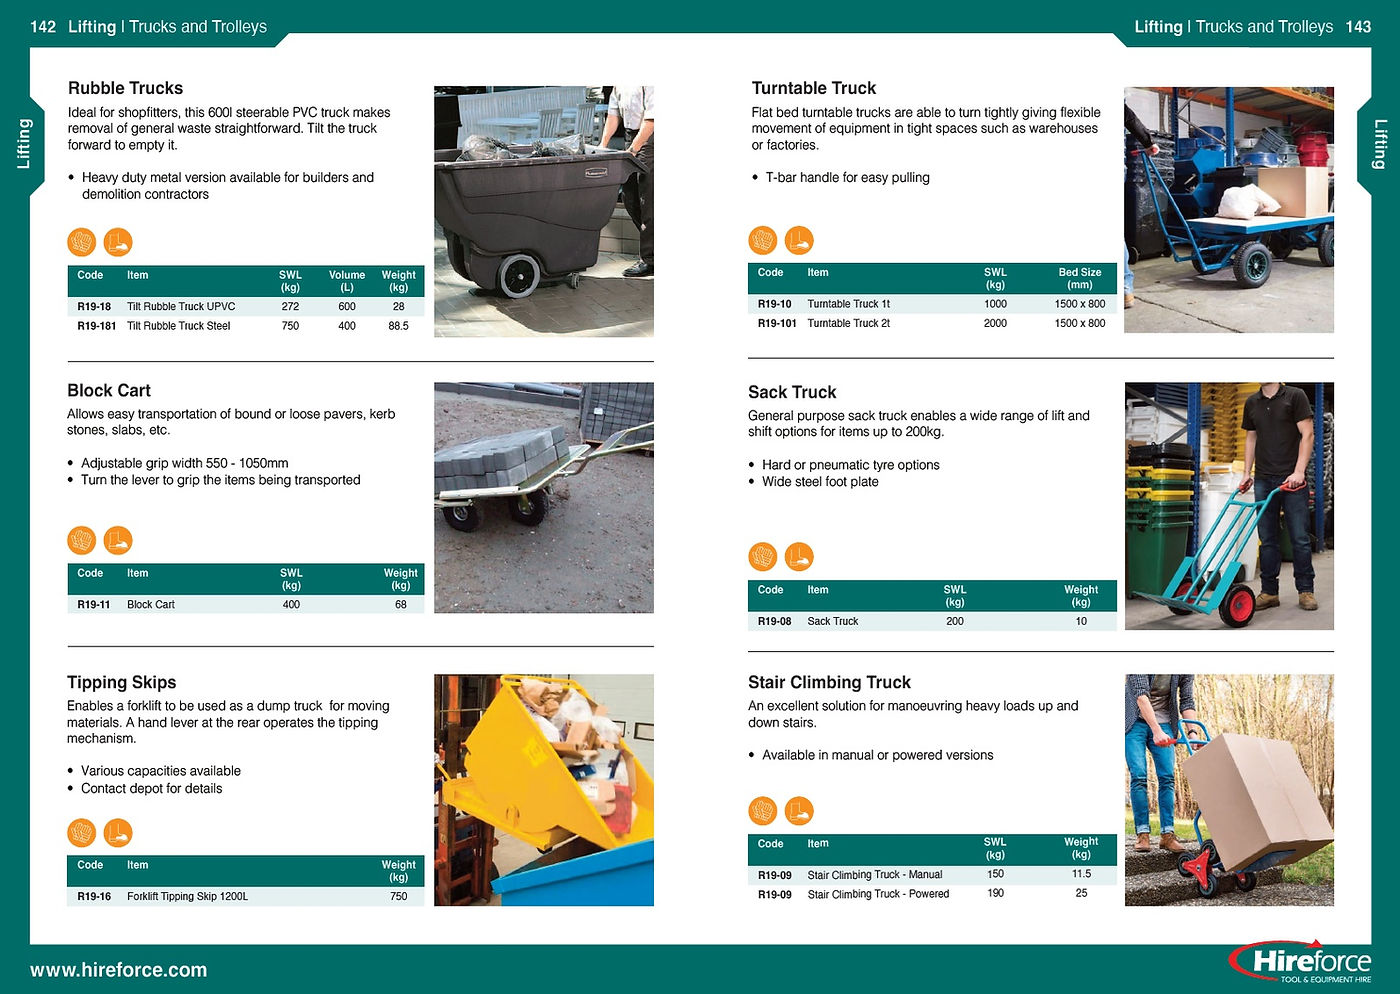Click item 'Forklift Tipping Skip 1200L'
The image size is (1400, 994).
[188, 897]
